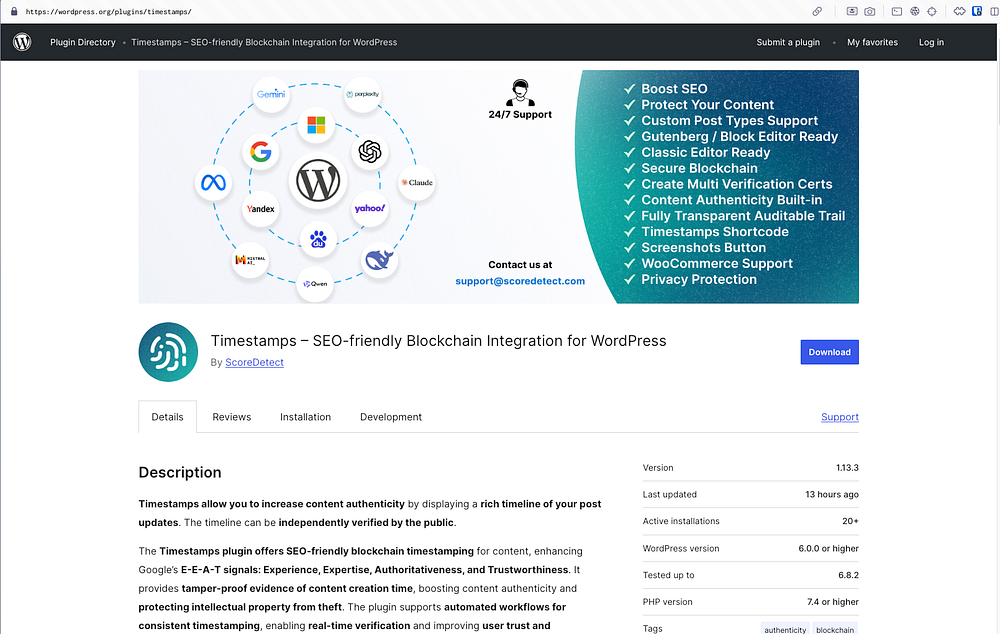This screenshot has width=1000, height=634.
Task: Click the Description heading
Action: [x=180, y=473]
